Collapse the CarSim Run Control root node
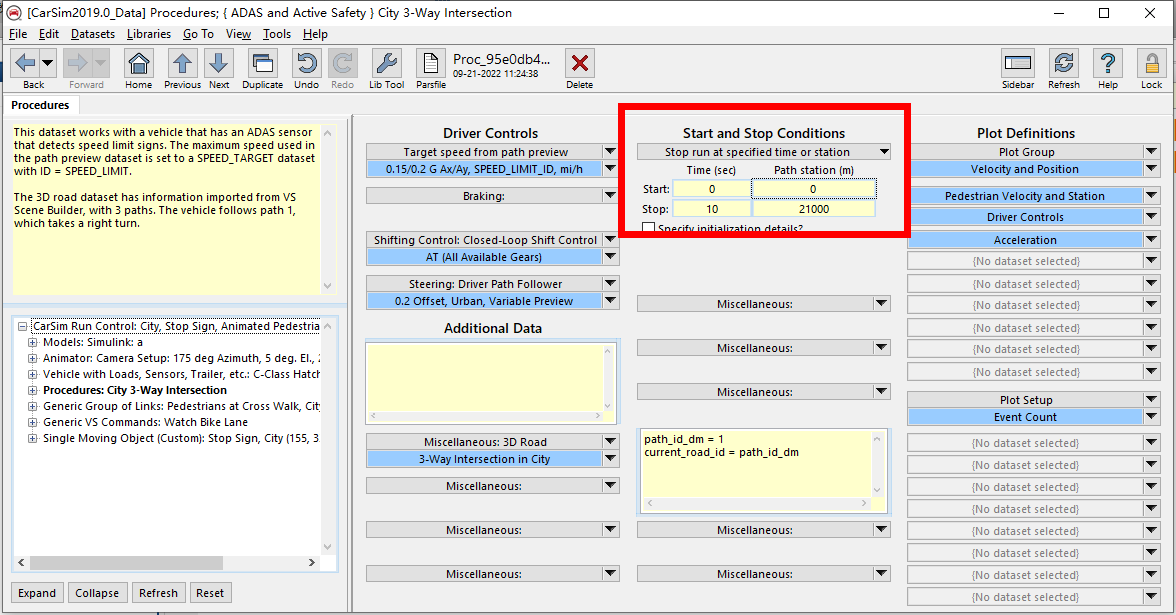The height and width of the screenshot is (615, 1176). coord(22,326)
